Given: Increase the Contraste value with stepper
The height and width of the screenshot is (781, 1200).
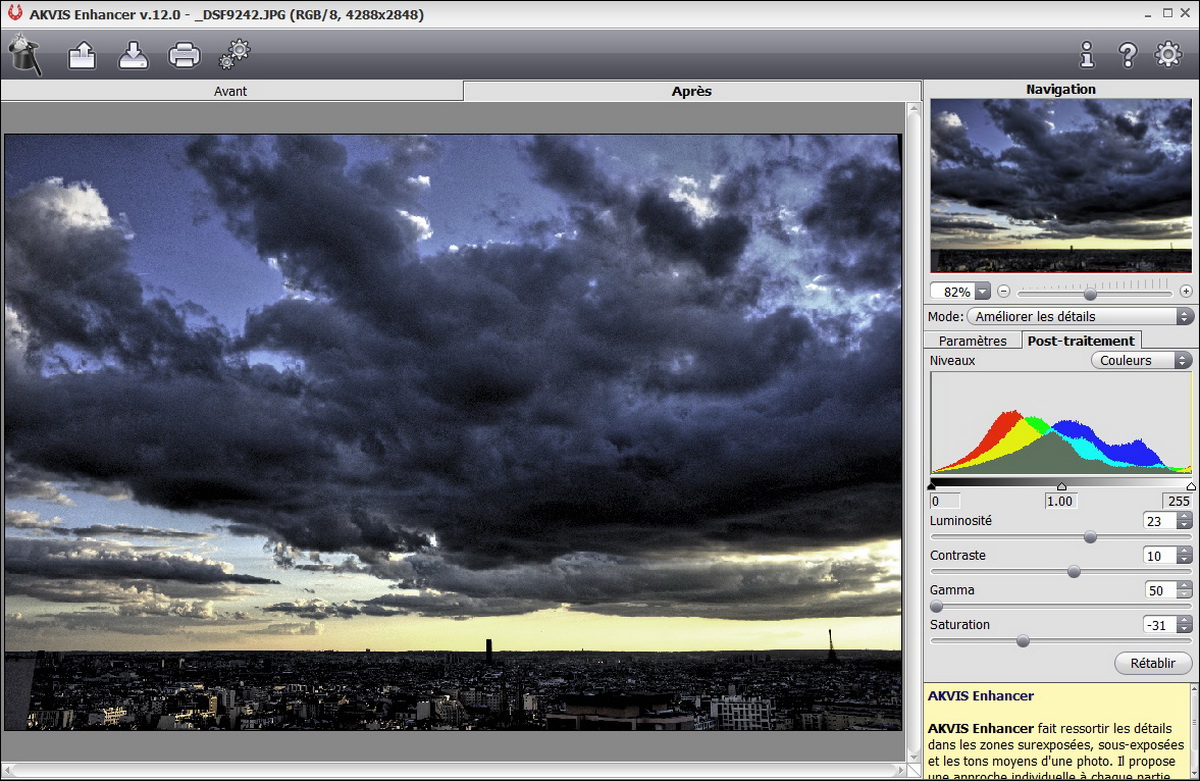Looking at the screenshot, I should click(x=1185, y=551).
